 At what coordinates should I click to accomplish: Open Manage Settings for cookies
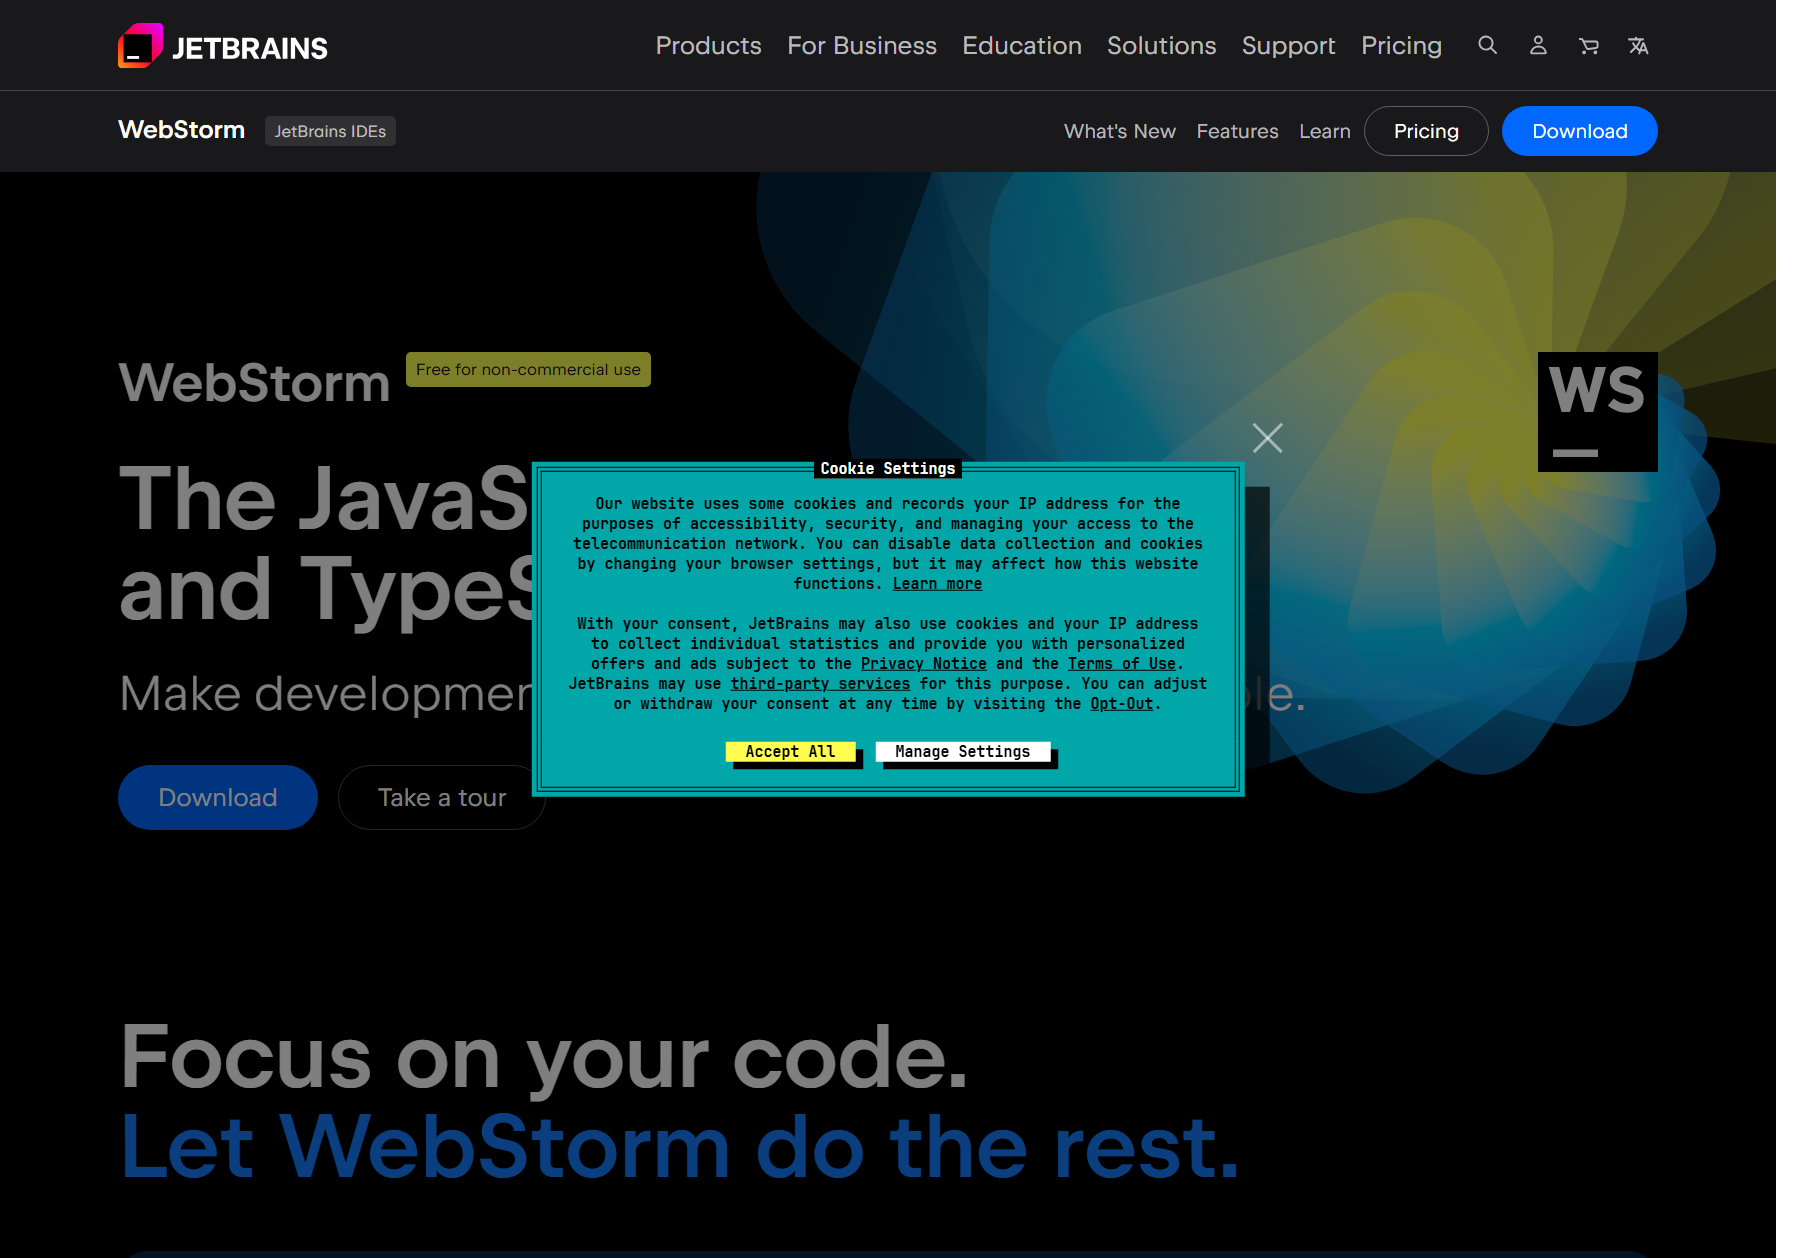(962, 752)
